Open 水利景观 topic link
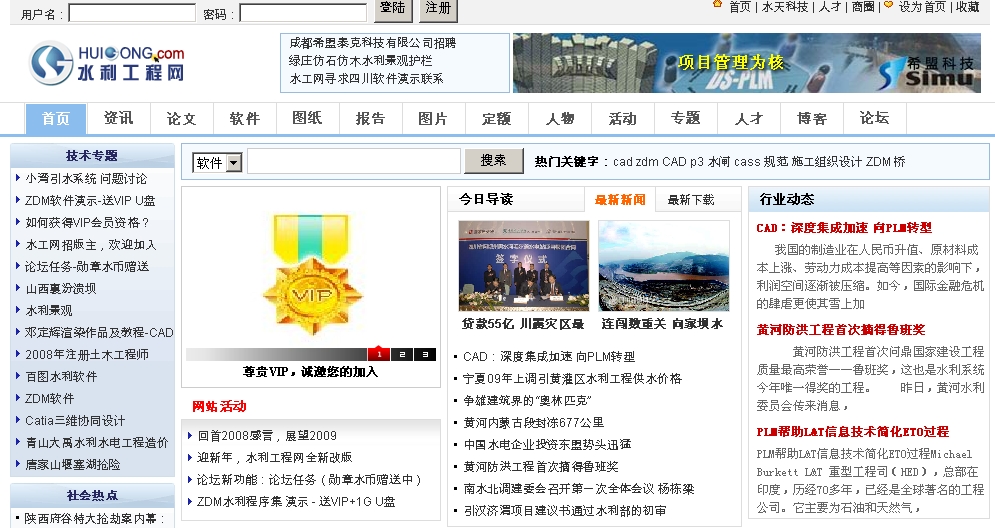 tap(49, 311)
